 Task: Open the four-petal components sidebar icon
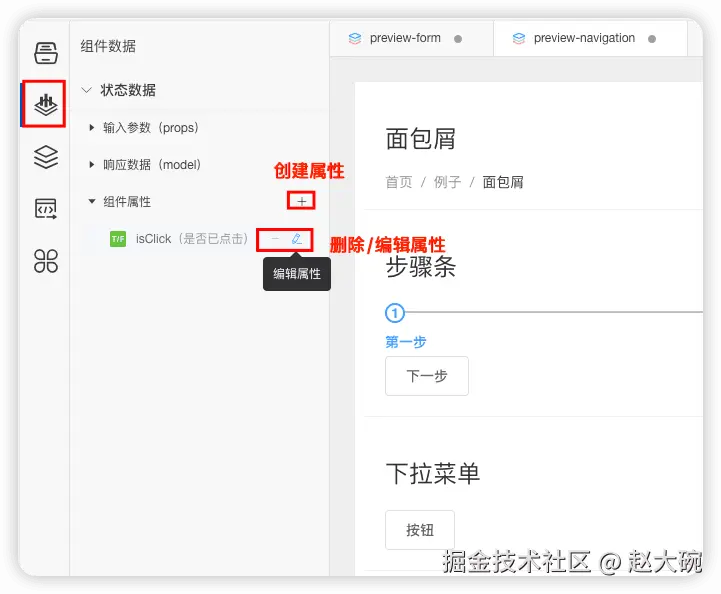(x=46, y=261)
